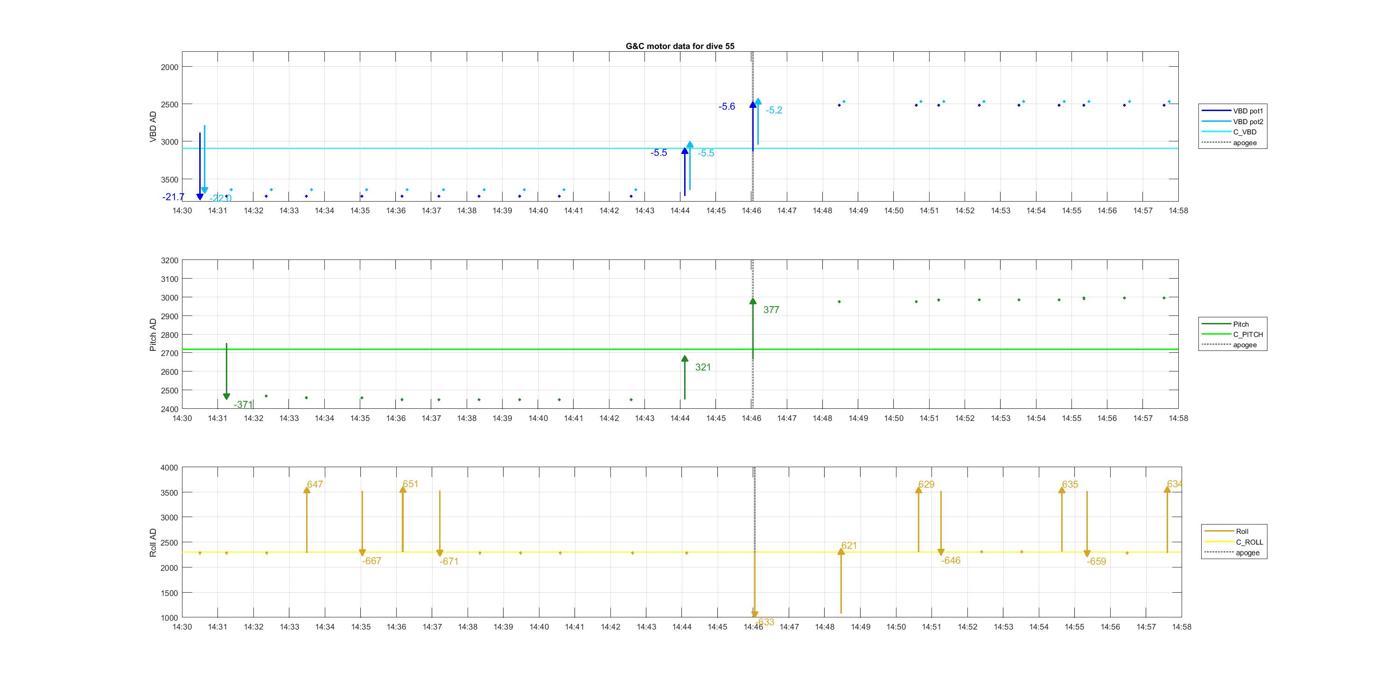This screenshot has width=1400, height=693.
Task: Select the "VBD pot1" legend entry
Action: point(1234,111)
